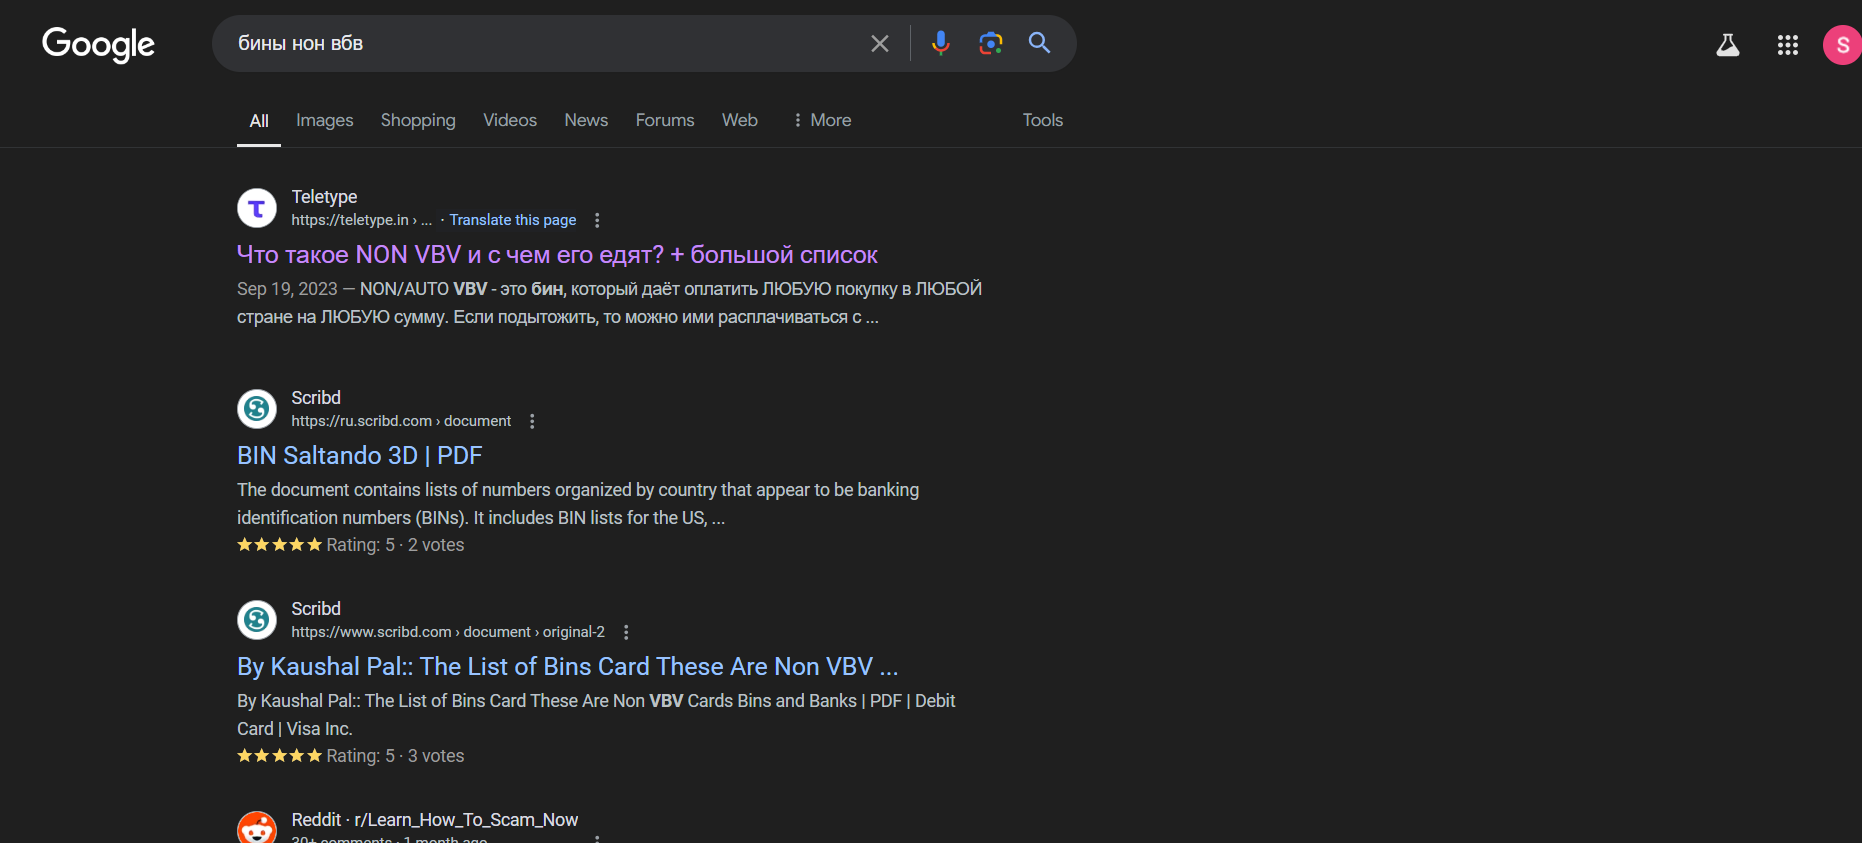The height and width of the screenshot is (843, 1862).
Task: Open the Google account avatar
Action: [x=1842, y=45]
